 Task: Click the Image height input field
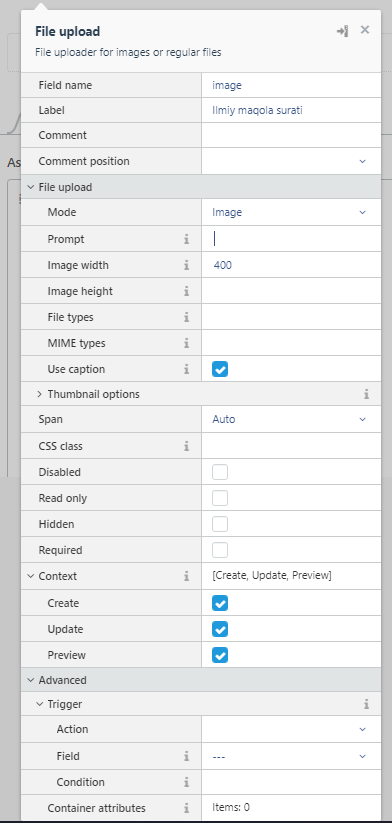pos(291,291)
